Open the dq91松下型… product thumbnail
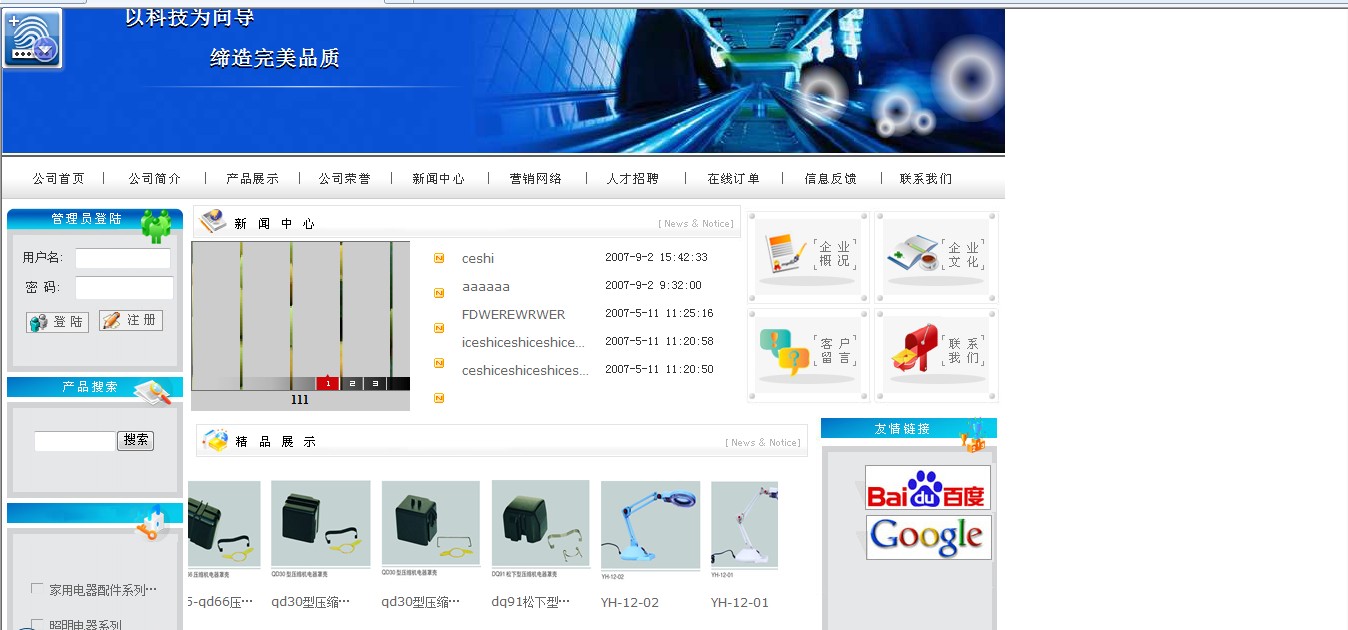The image size is (1348, 630). pos(540,529)
